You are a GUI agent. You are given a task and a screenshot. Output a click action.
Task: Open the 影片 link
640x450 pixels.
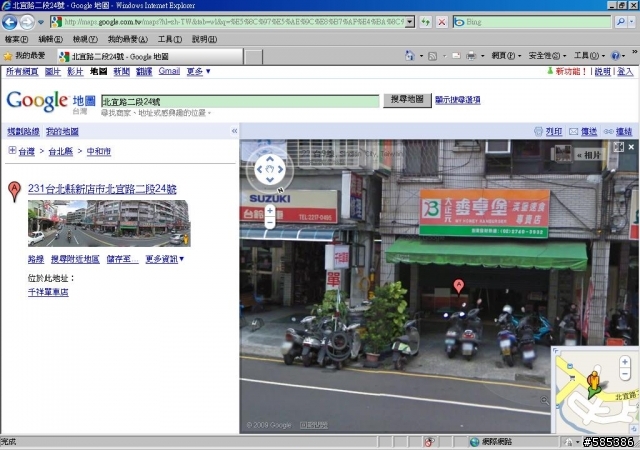[x=75, y=72]
